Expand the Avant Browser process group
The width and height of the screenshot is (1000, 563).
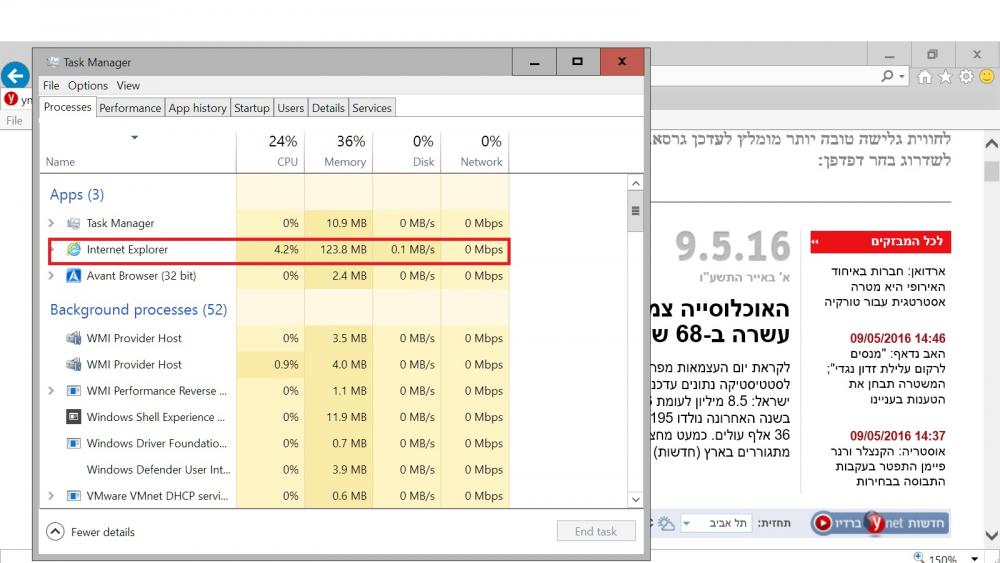coord(52,275)
